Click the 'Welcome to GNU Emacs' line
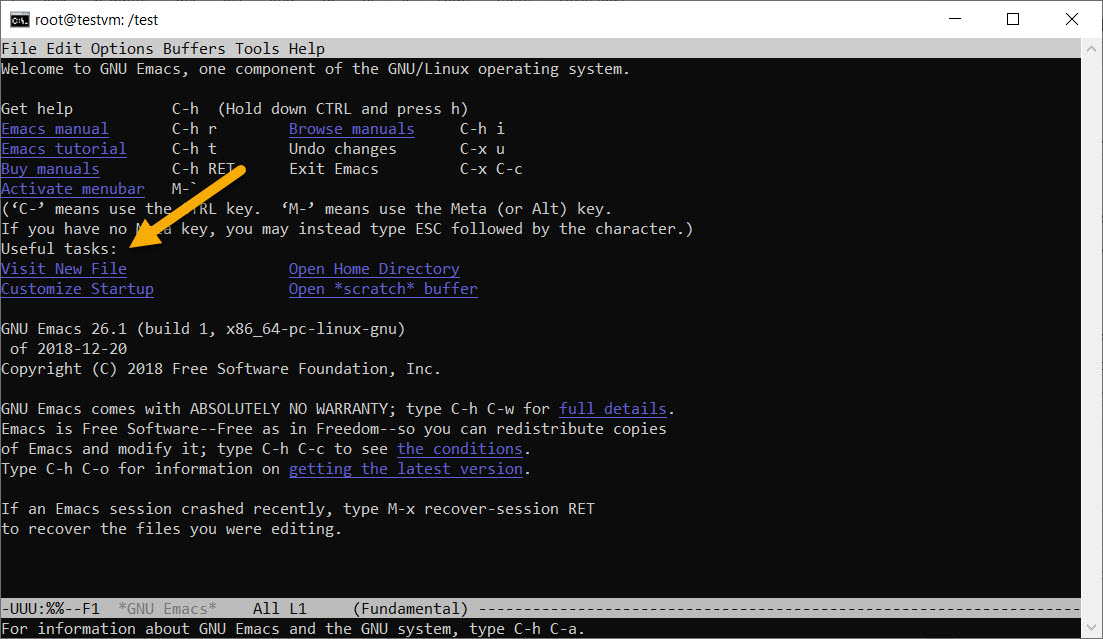The height and width of the screenshot is (639, 1103). [315, 69]
